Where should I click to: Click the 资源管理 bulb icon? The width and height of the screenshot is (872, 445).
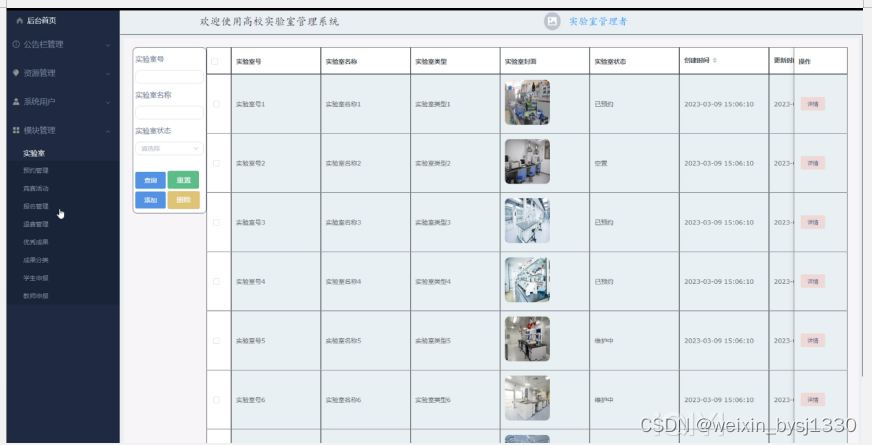click(16, 73)
